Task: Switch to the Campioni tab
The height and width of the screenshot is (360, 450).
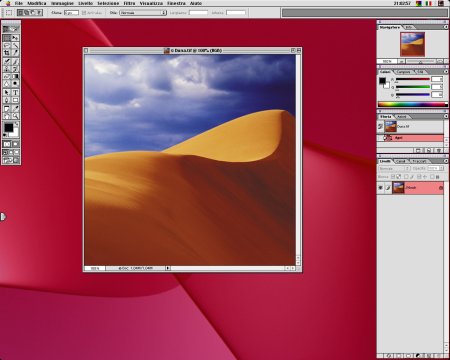Action: coord(403,72)
